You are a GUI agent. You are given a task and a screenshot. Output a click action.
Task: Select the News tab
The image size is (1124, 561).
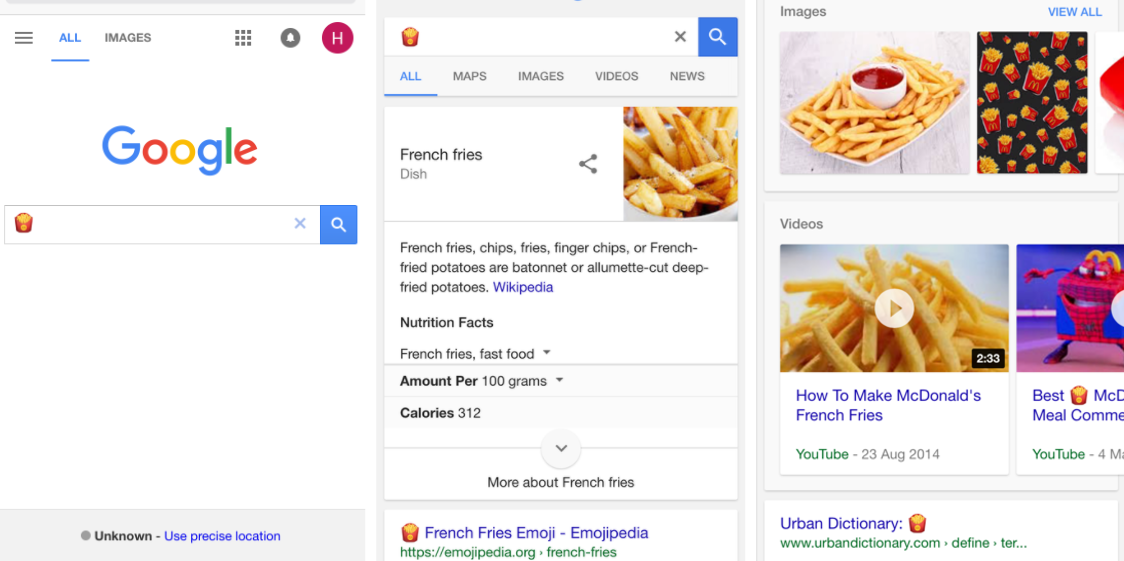(x=687, y=76)
